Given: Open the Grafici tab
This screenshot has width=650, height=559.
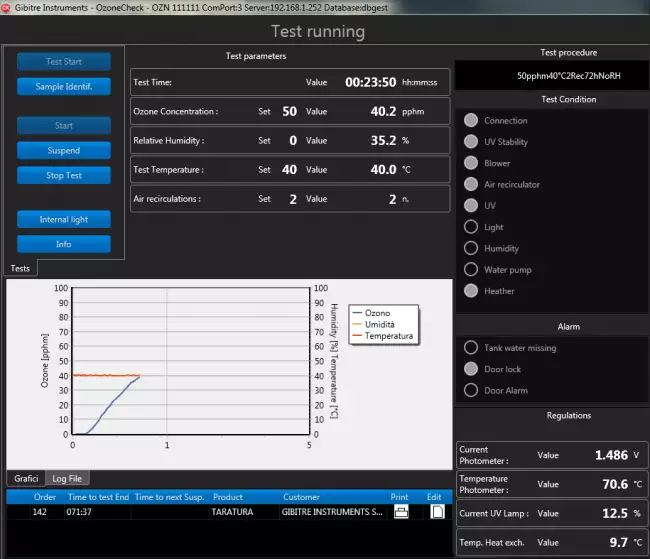Looking at the screenshot, I should click(x=27, y=479).
